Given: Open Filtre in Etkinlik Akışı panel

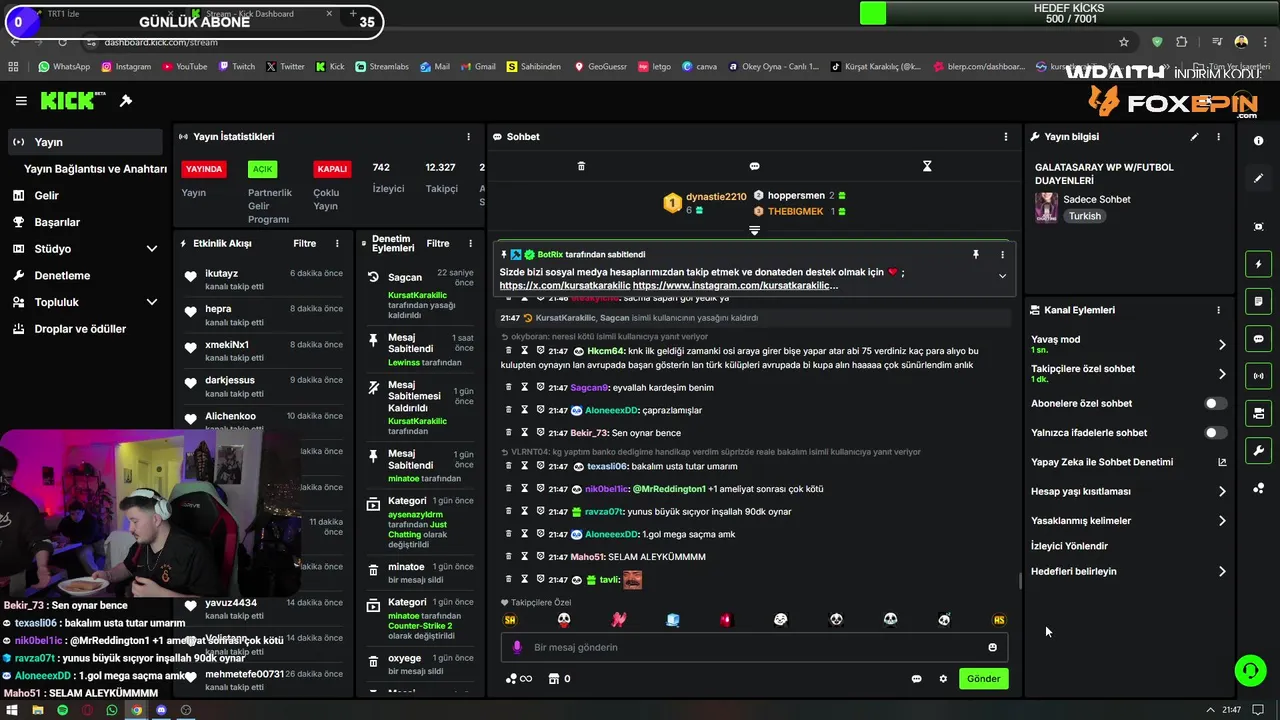Looking at the screenshot, I should pos(304,244).
